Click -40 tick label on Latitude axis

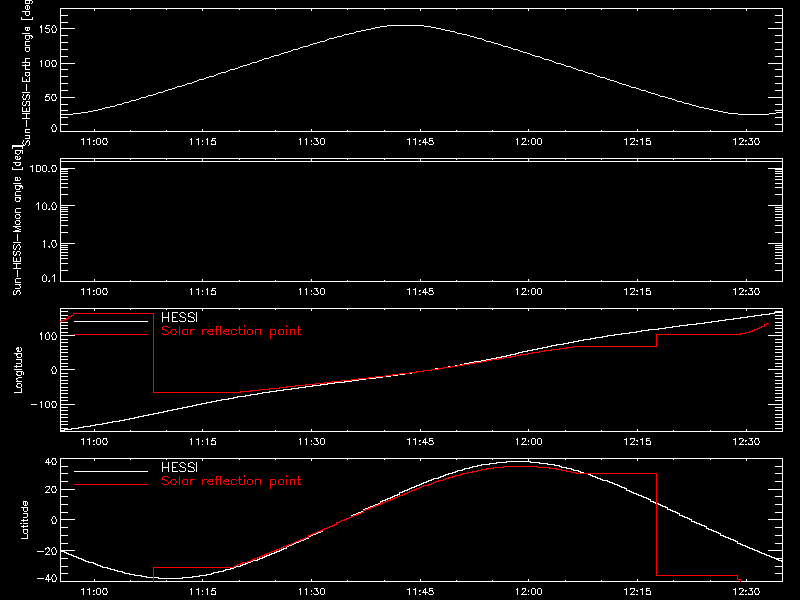[x=47, y=578]
